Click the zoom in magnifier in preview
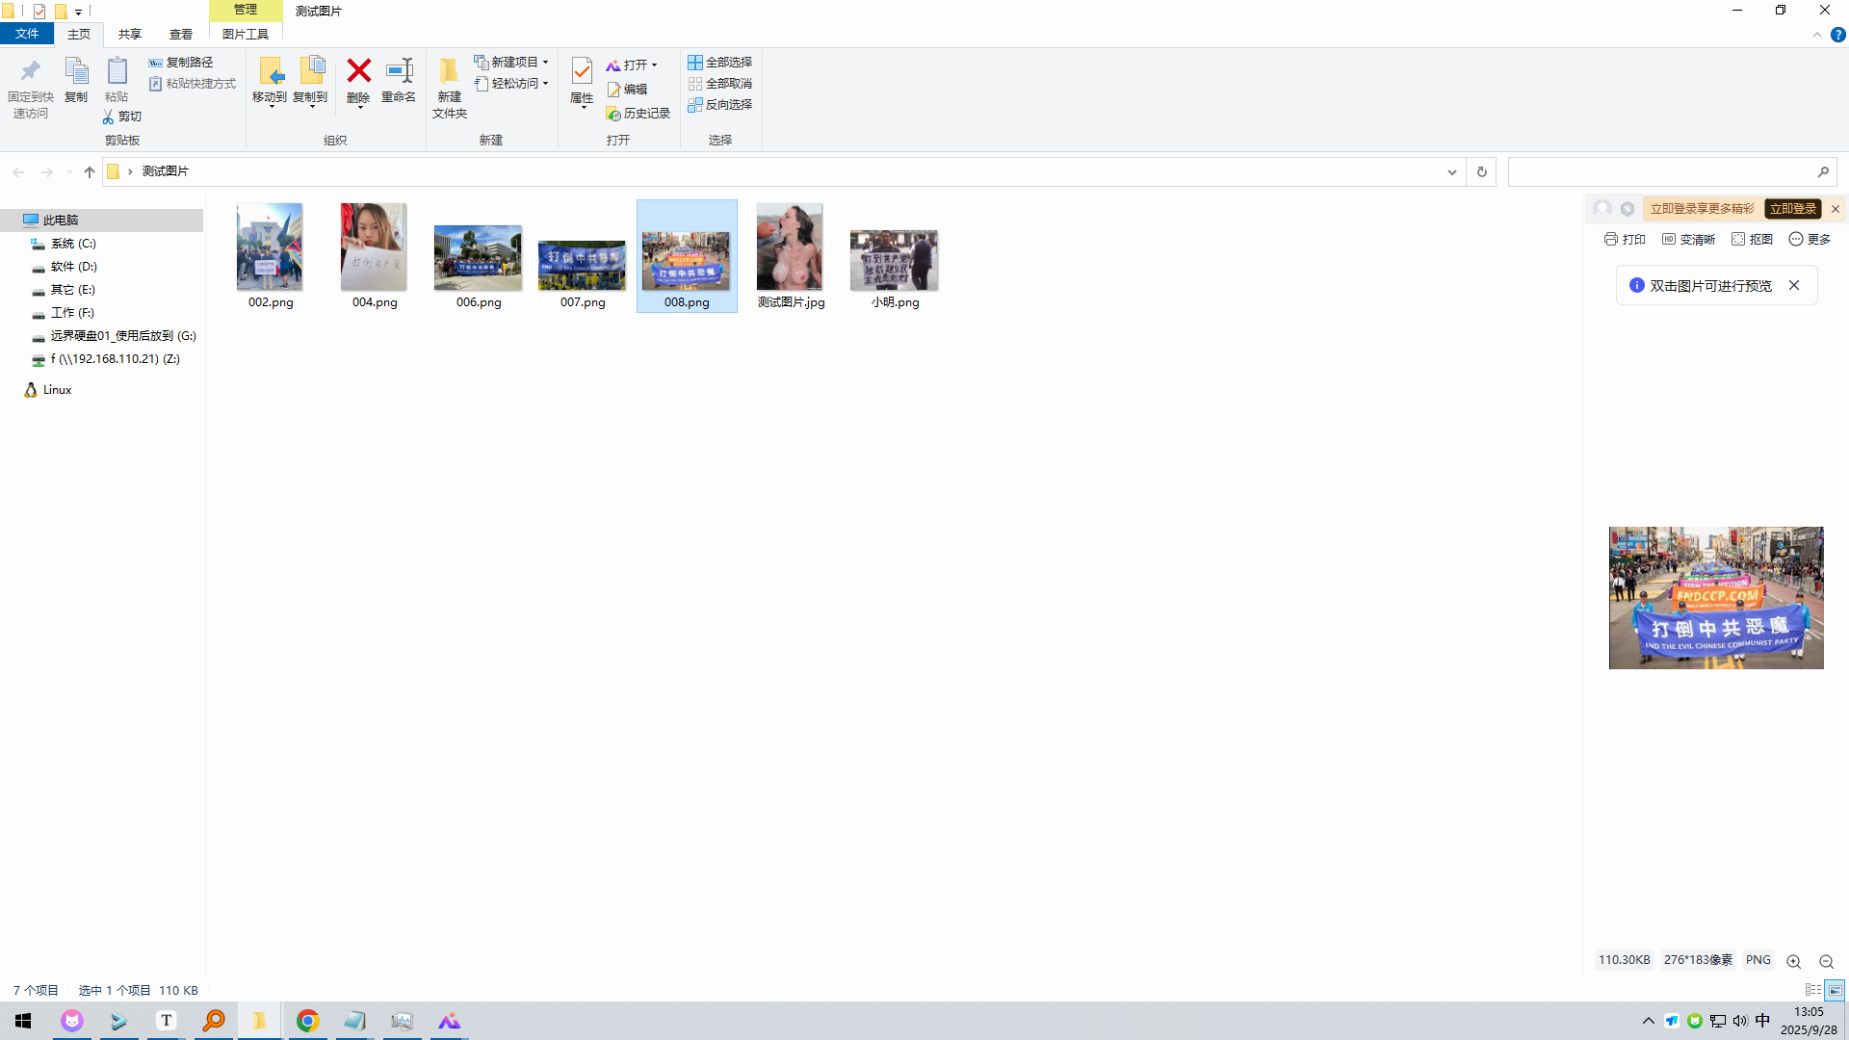The width and height of the screenshot is (1849, 1040). coord(1793,961)
